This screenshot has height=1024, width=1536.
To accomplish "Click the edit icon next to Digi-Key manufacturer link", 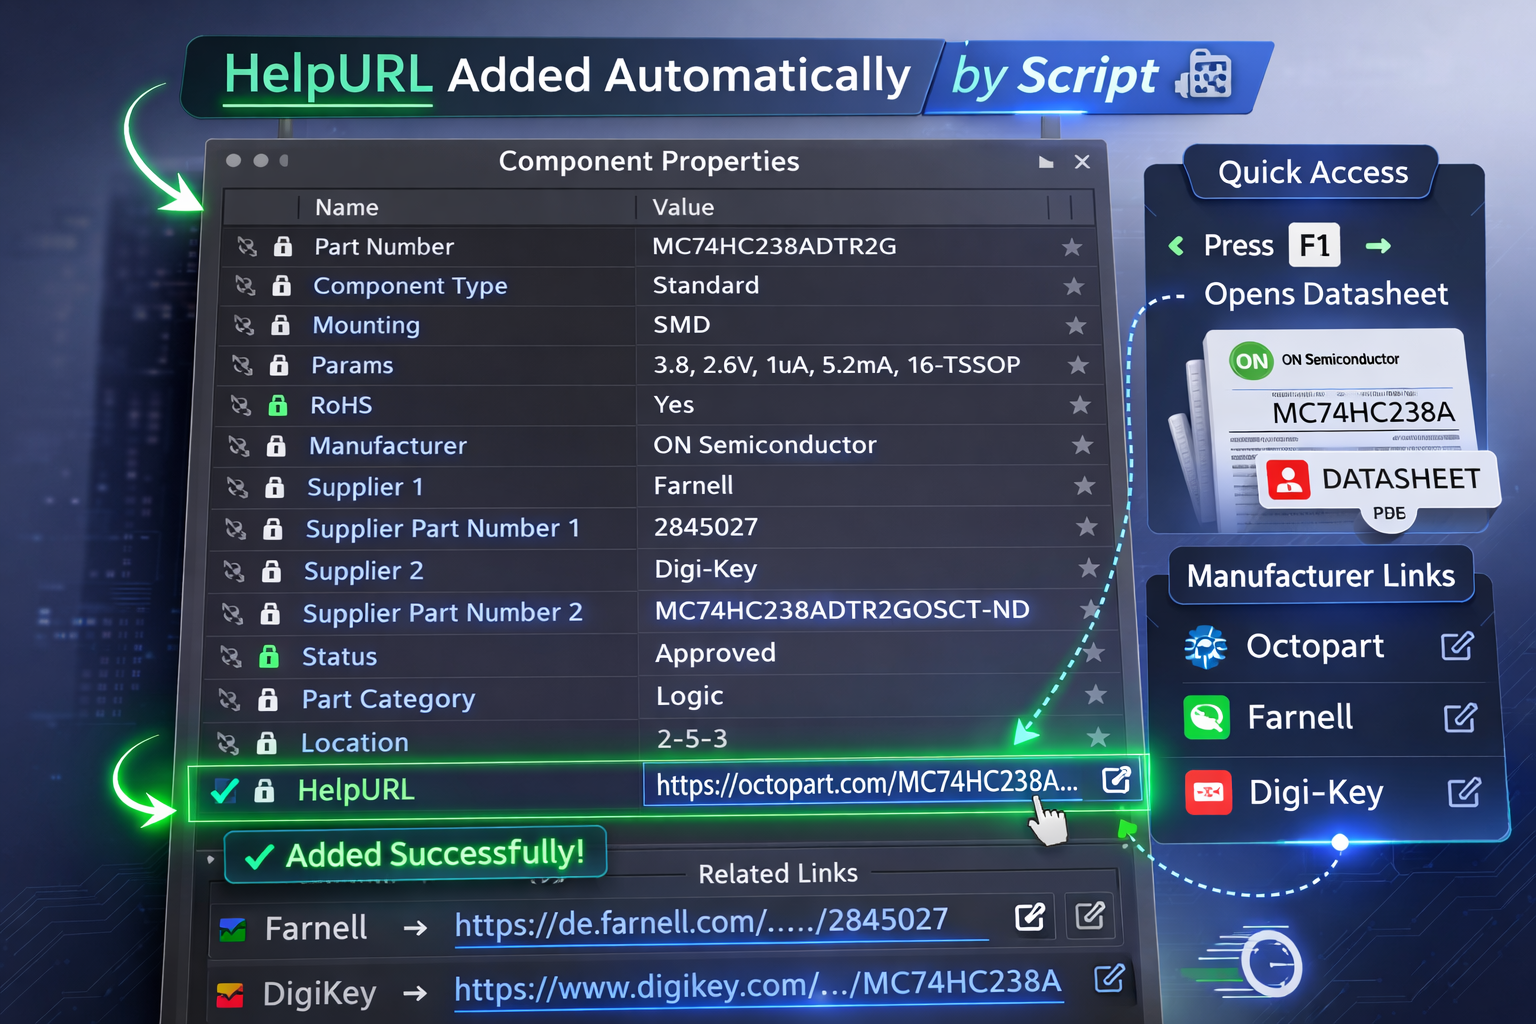I will [x=1464, y=793].
